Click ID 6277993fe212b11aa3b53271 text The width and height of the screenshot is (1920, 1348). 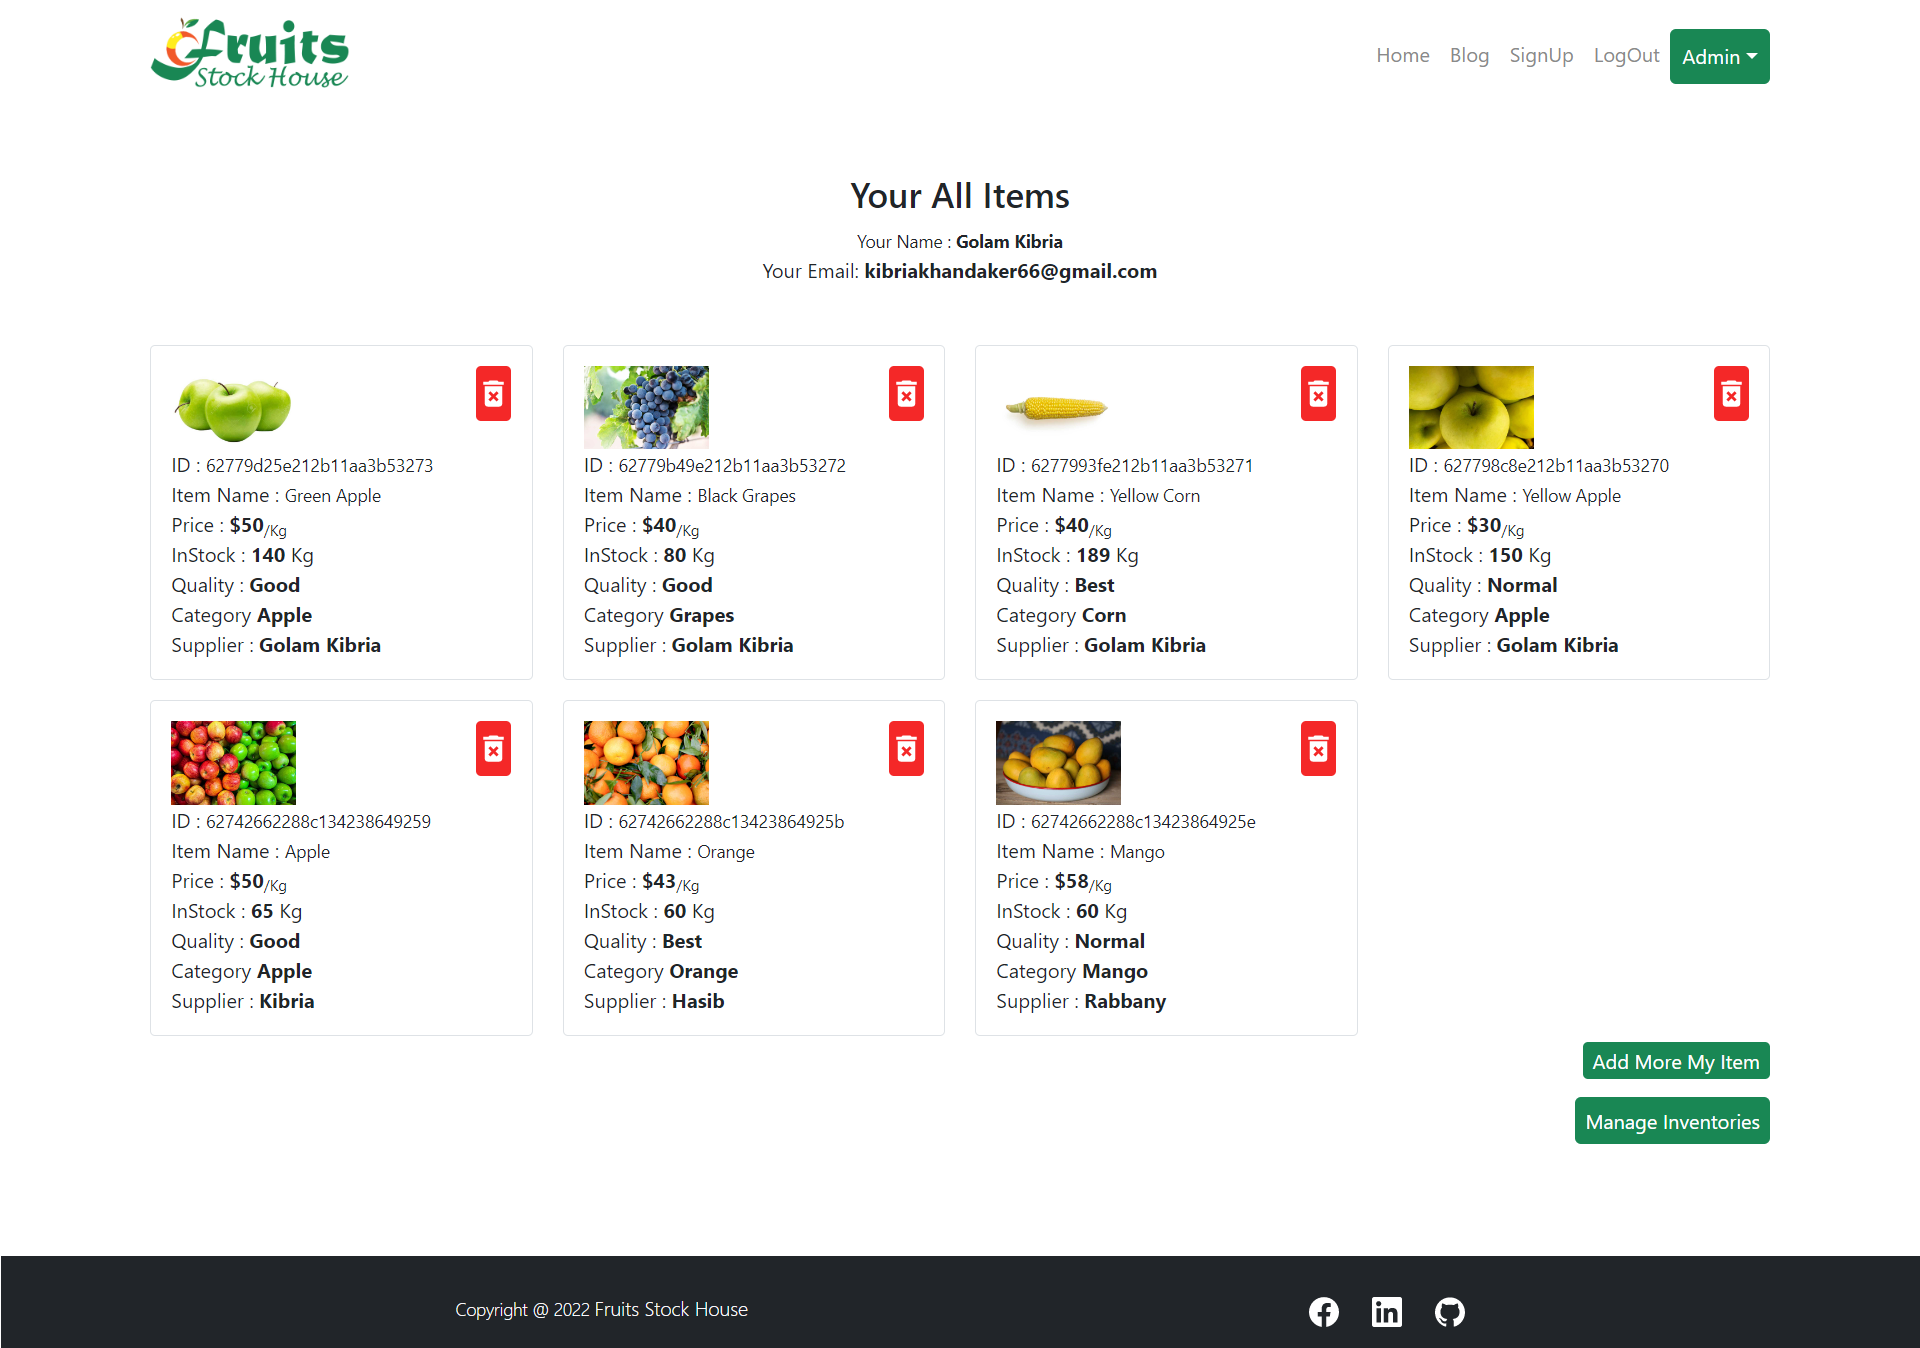[x=1124, y=466]
